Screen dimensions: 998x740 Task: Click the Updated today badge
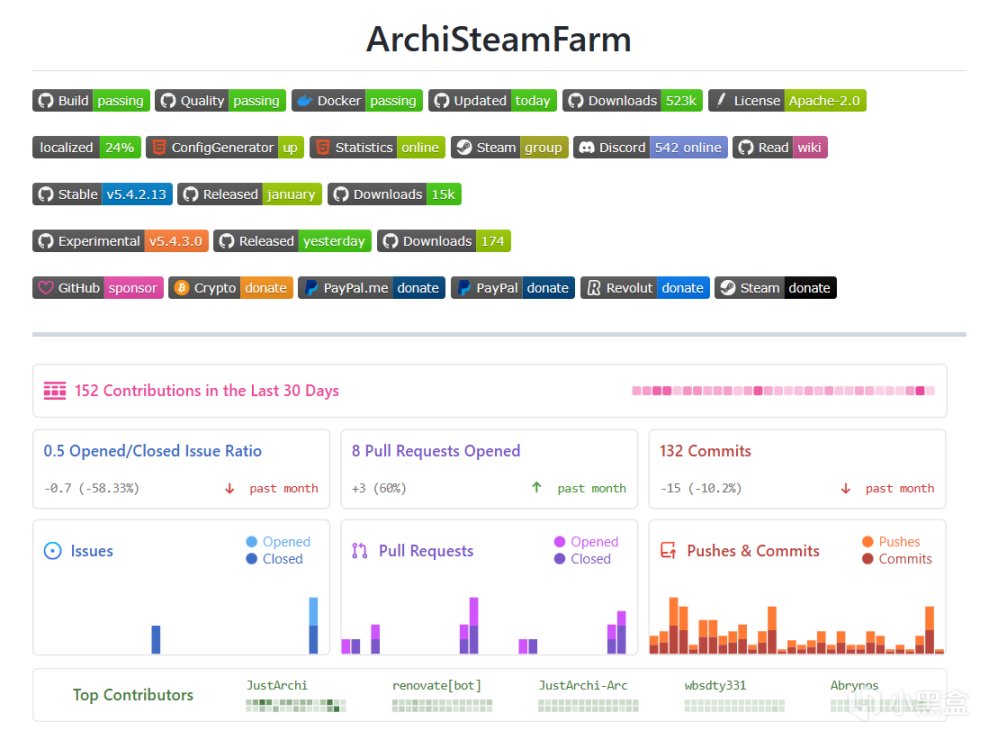(x=493, y=101)
